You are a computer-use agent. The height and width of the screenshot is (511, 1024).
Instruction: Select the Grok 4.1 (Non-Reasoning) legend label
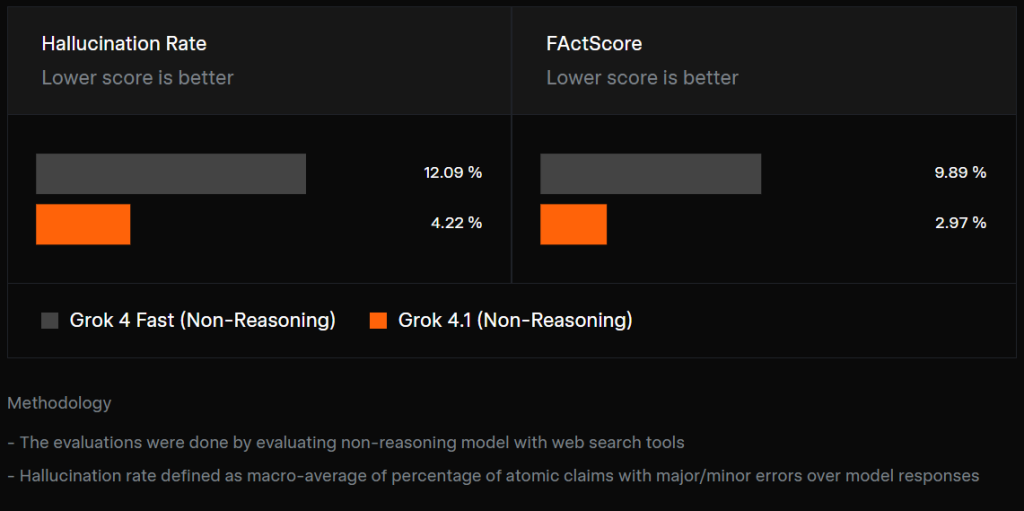coord(515,320)
